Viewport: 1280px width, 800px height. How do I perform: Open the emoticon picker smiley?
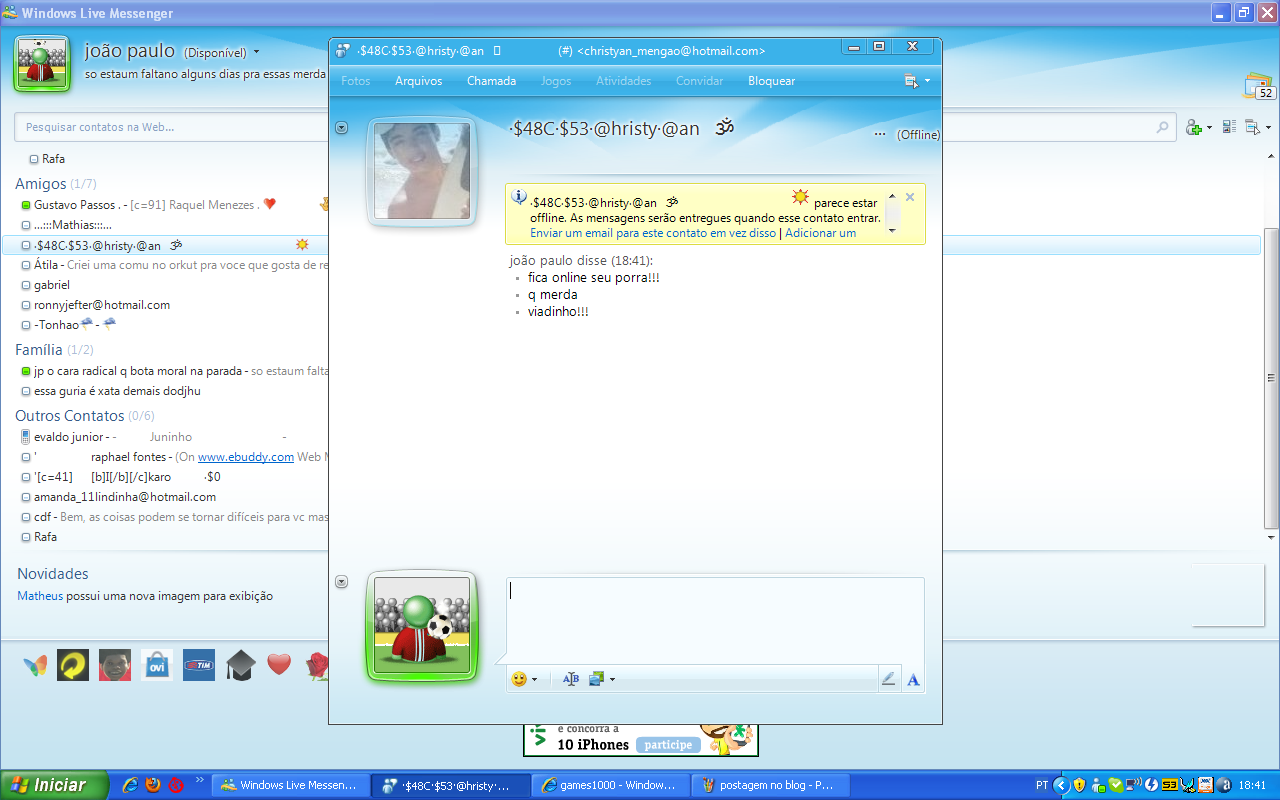[x=519, y=679]
